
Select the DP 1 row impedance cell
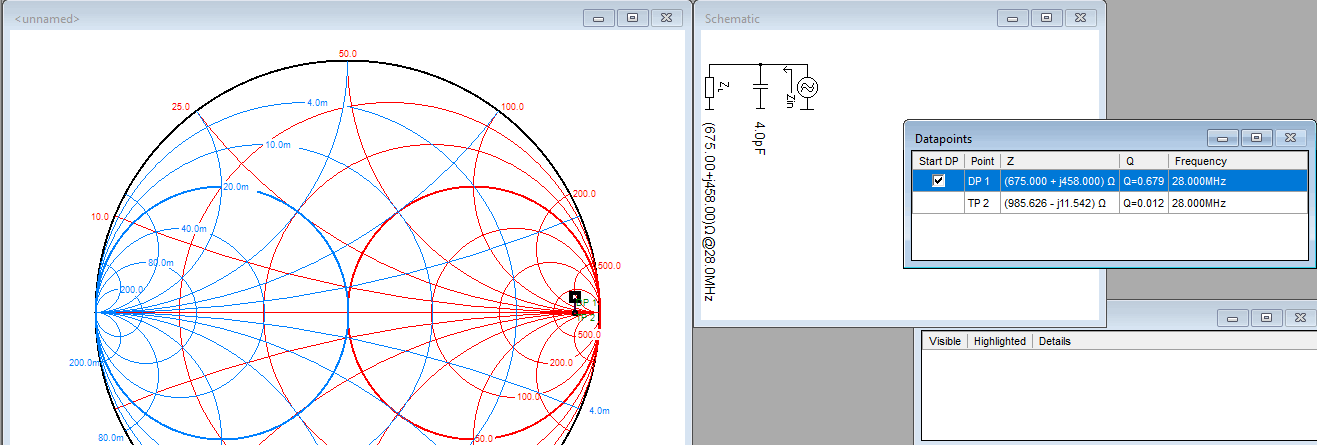point(1058,181)
